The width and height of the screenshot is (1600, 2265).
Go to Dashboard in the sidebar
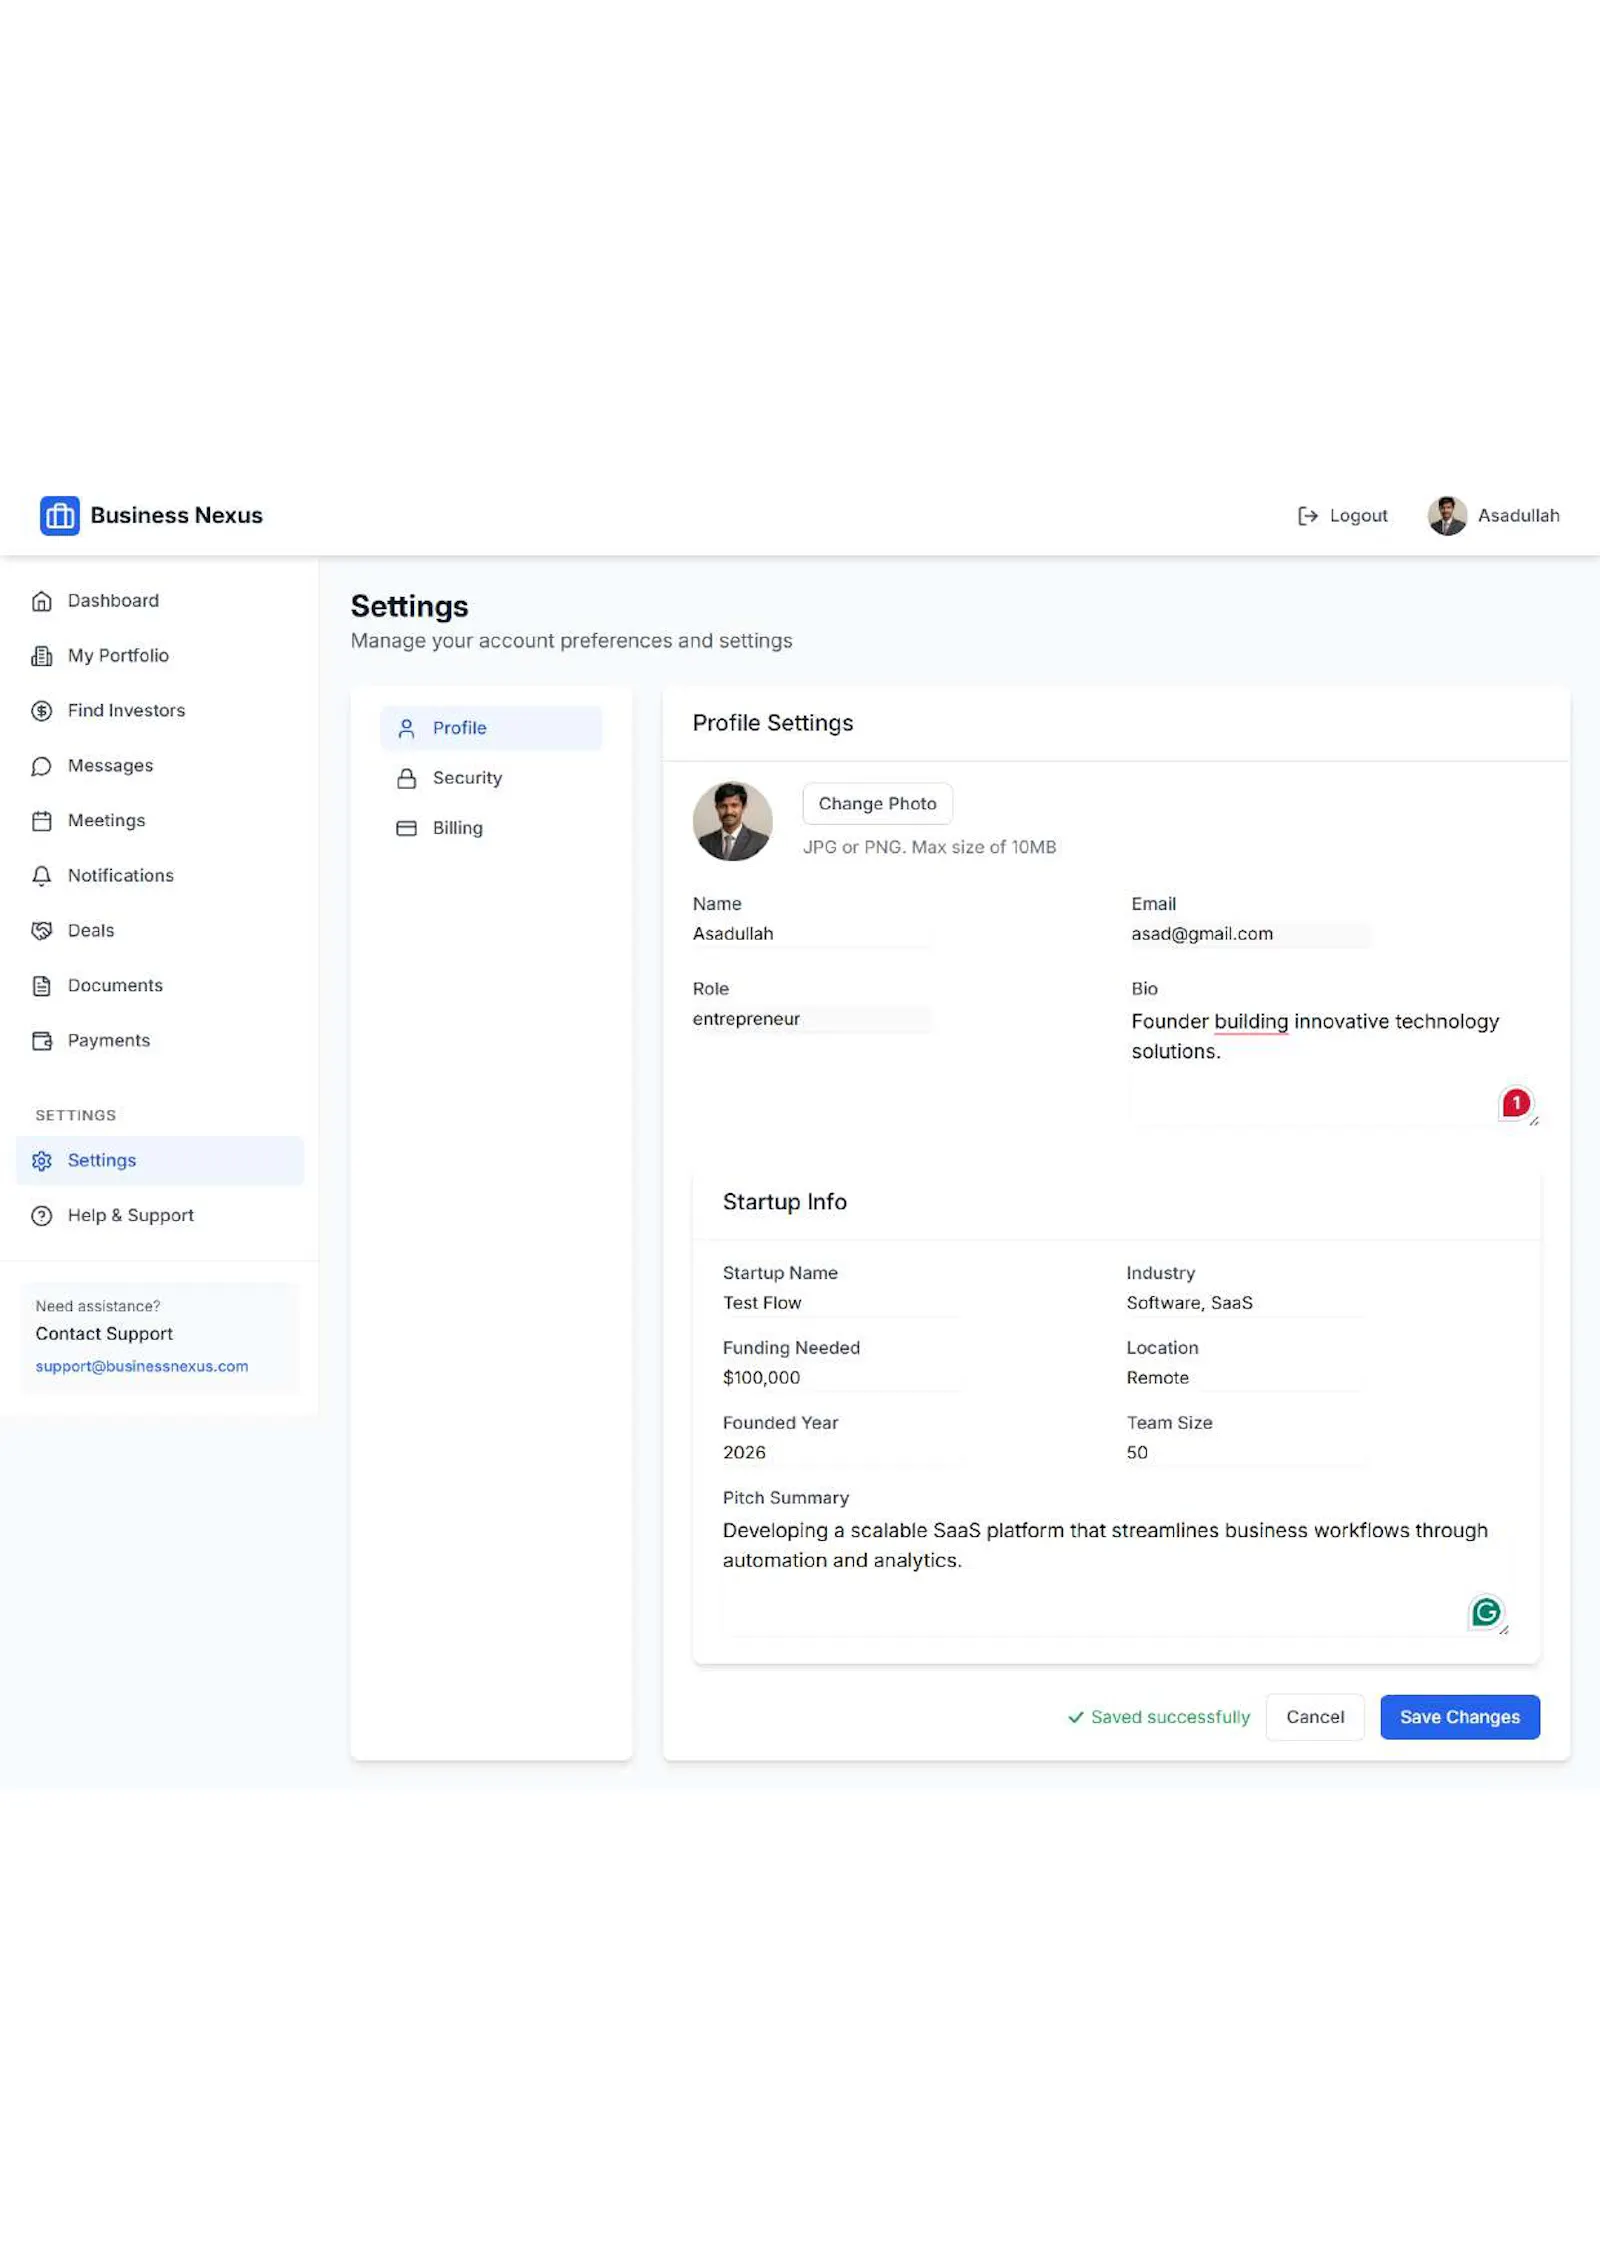pyautogui.click(x=160, y=601)
